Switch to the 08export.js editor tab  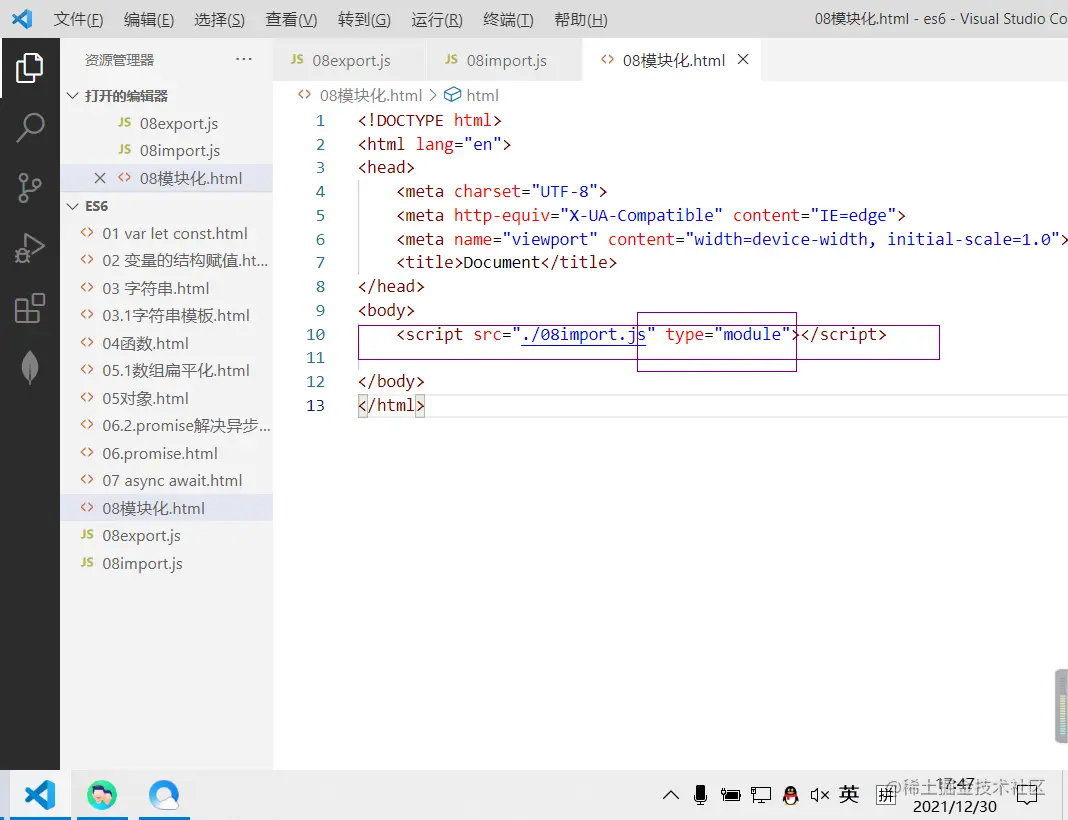pos(349,60)
